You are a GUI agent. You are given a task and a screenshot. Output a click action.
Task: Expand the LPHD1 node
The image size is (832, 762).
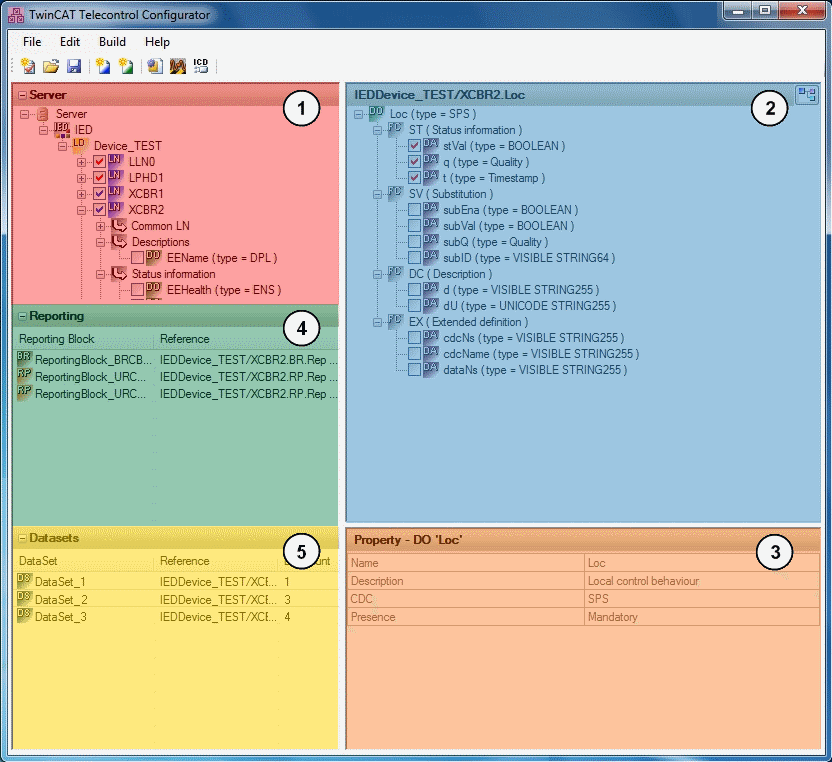[81, 178]
